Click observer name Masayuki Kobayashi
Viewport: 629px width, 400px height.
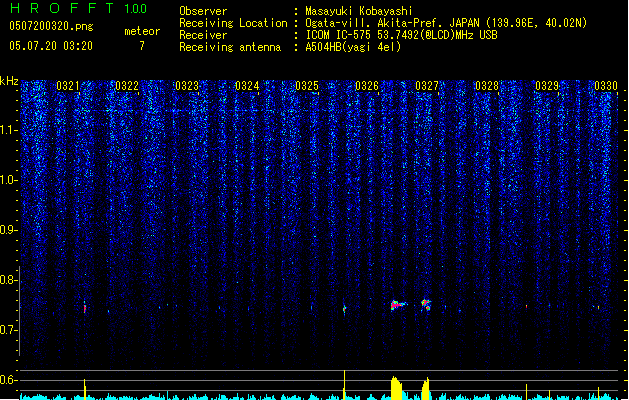(359, 11)
